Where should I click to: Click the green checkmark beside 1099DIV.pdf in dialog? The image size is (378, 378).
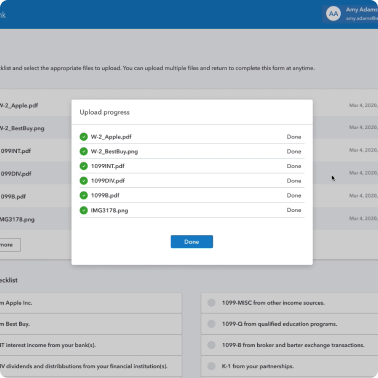(x=84, y=181)
